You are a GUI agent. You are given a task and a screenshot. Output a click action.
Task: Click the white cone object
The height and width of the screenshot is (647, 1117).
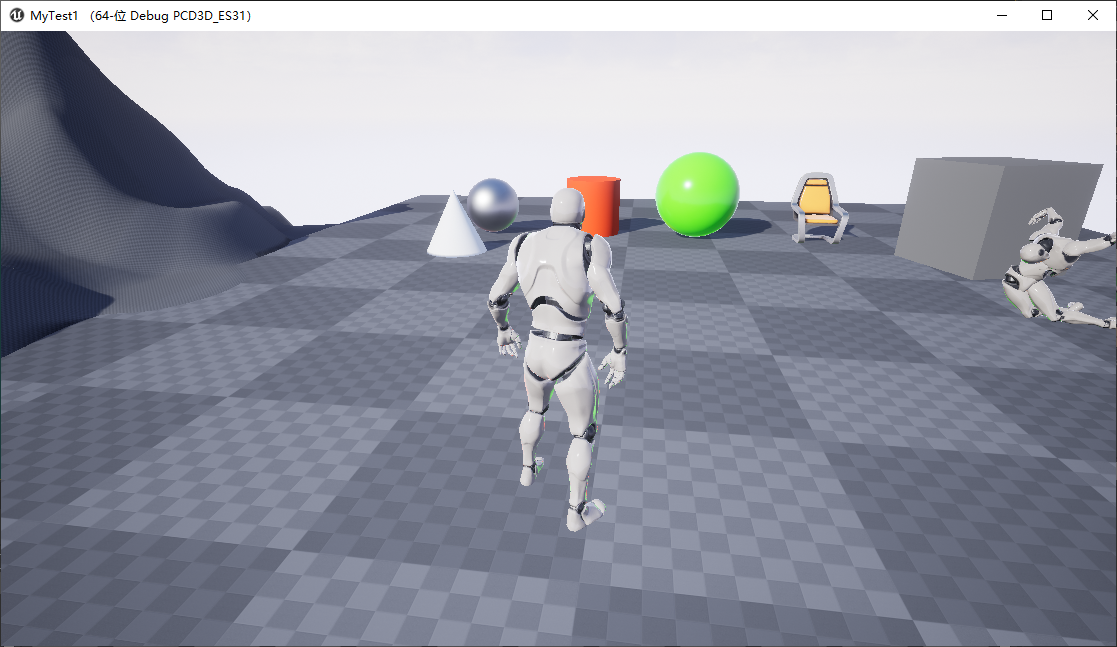click(x=456, y=225)
